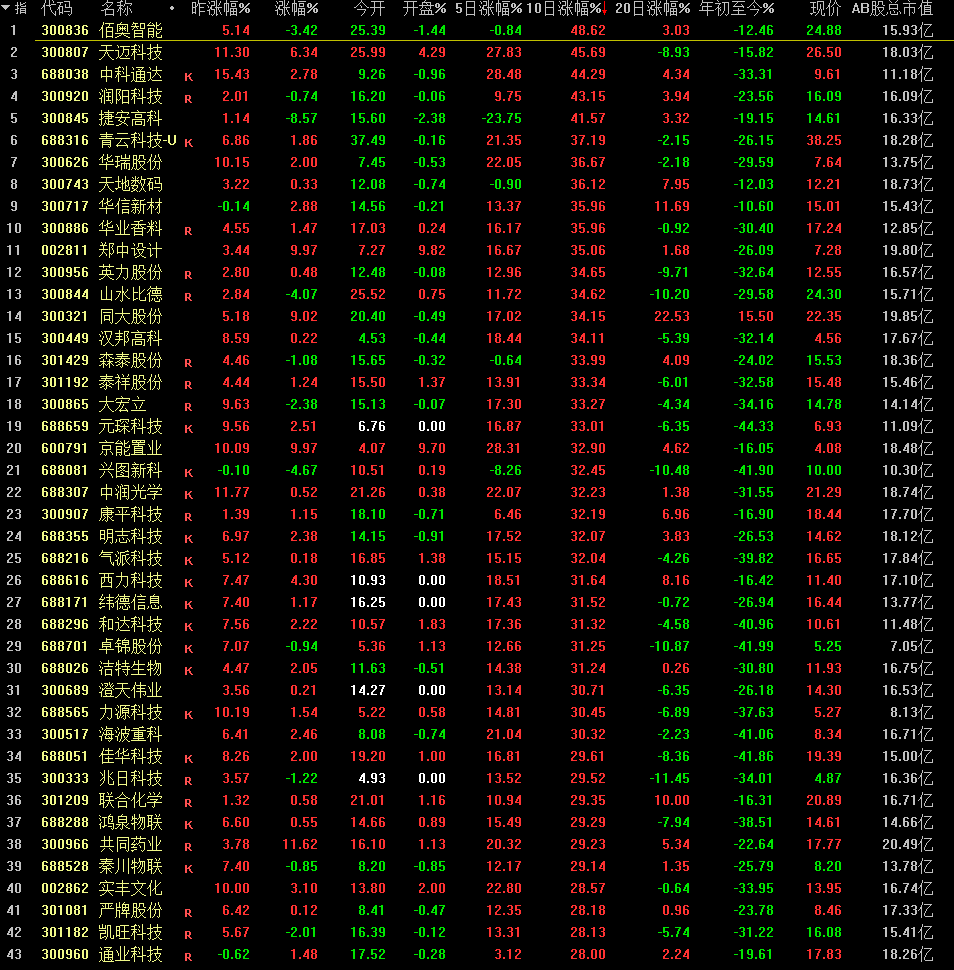Viewport: 954px width, 970px height.
Task: Sort by 代码 column header
Action: (56, 9)
